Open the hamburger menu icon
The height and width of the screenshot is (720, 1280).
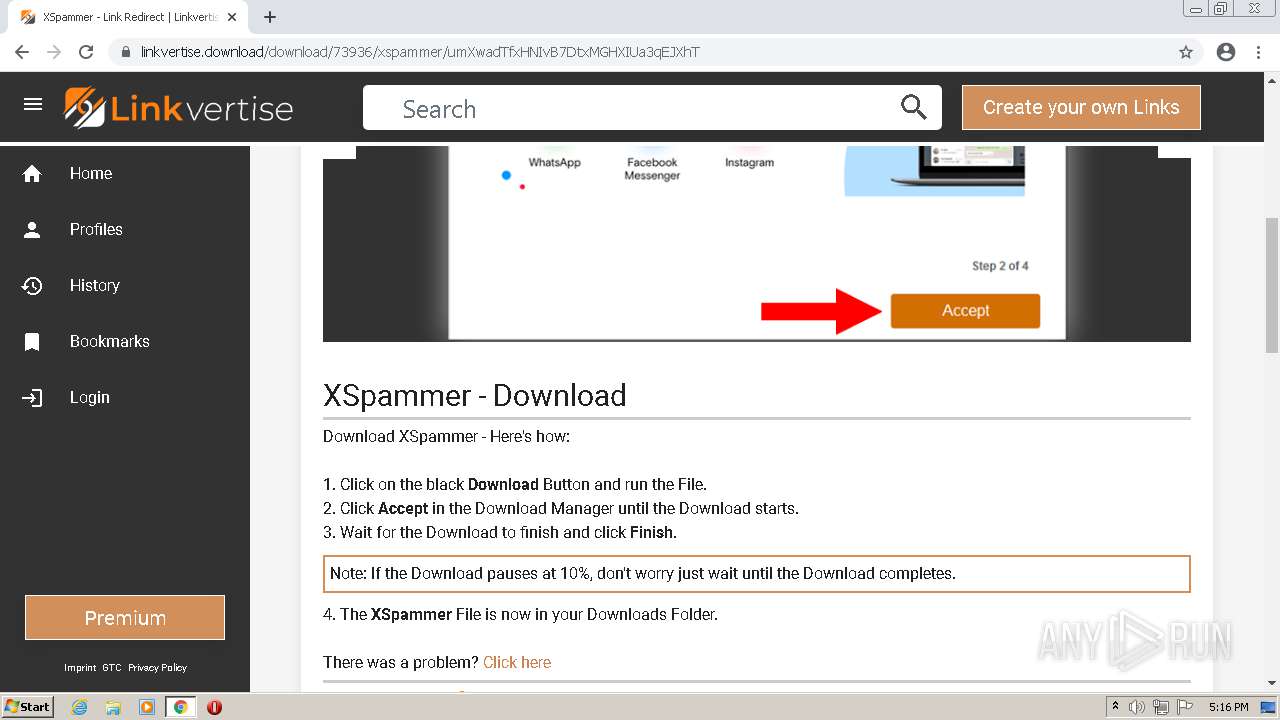(x=33, y=104)
